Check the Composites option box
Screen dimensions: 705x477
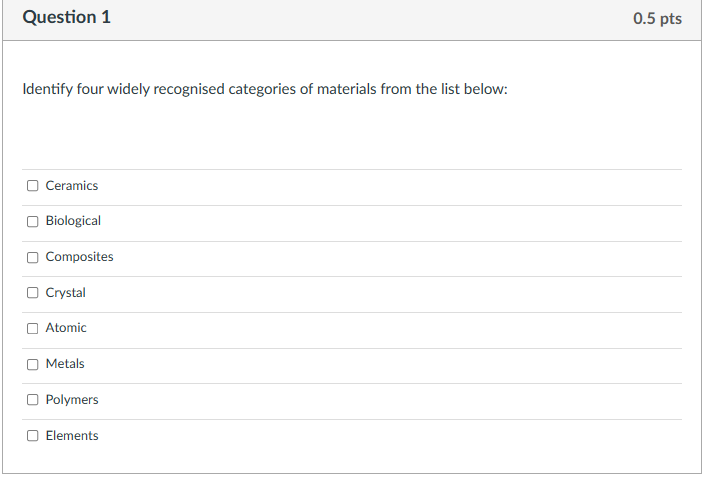[x=33, y=257]
